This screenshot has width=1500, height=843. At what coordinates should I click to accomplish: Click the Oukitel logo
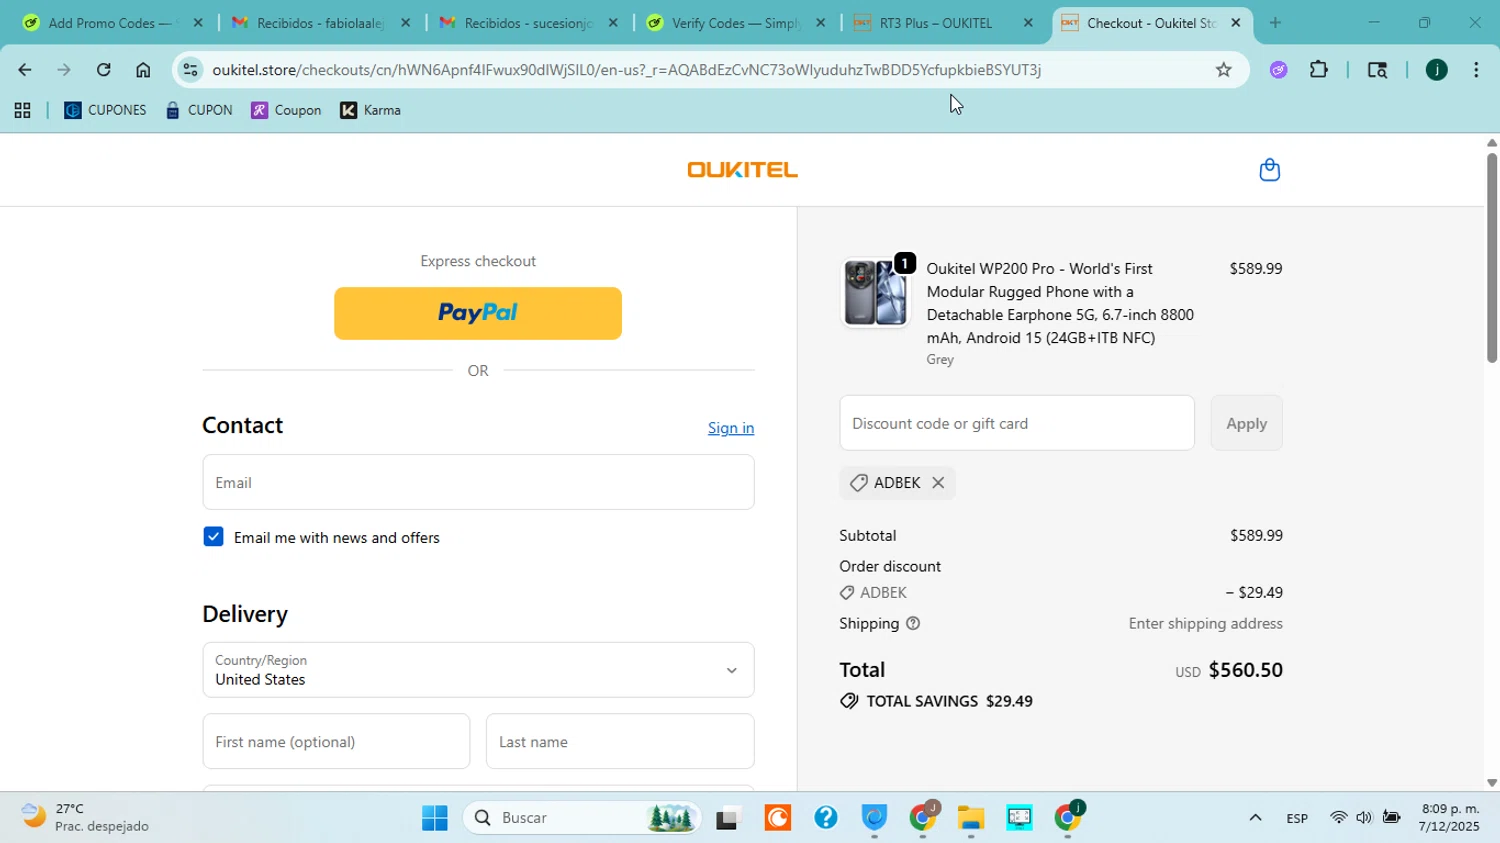(742, 170)
